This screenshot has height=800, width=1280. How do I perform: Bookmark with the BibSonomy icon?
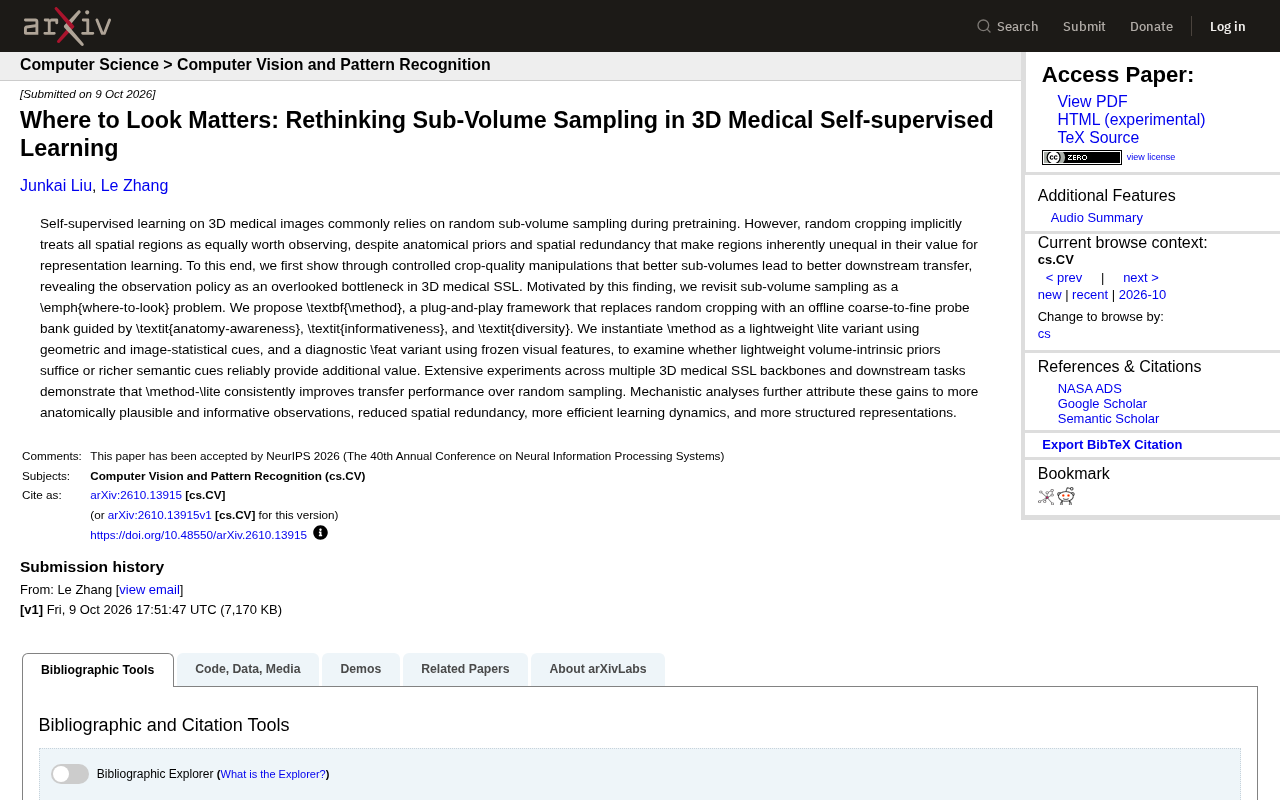click(x=1046, y=496)
